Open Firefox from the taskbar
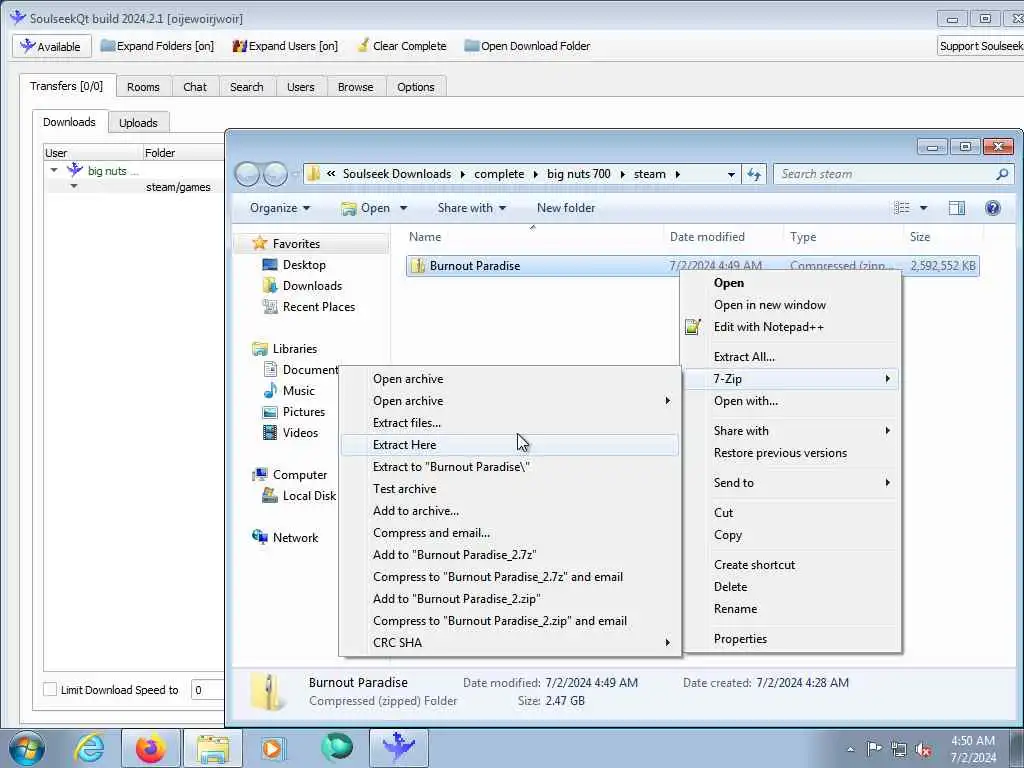1024x768 pixels. pos(150,748)
